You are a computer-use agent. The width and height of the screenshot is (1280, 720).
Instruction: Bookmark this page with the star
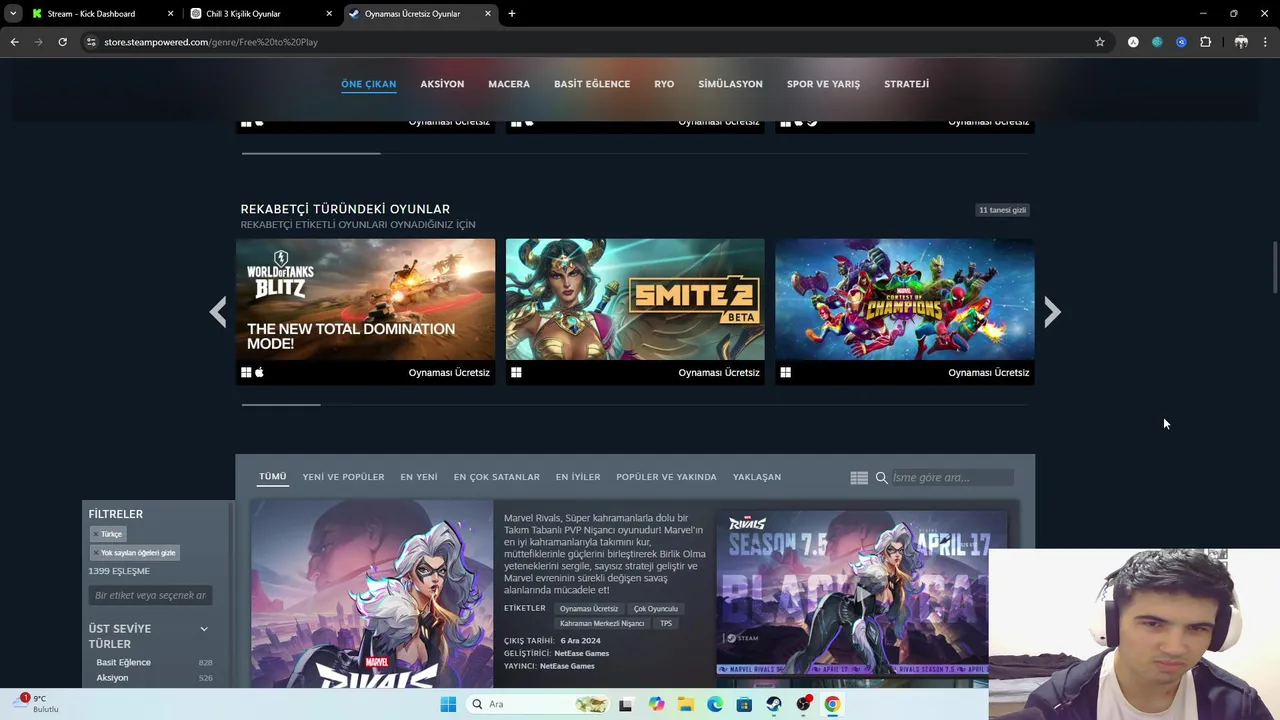tap(1100, 42)
